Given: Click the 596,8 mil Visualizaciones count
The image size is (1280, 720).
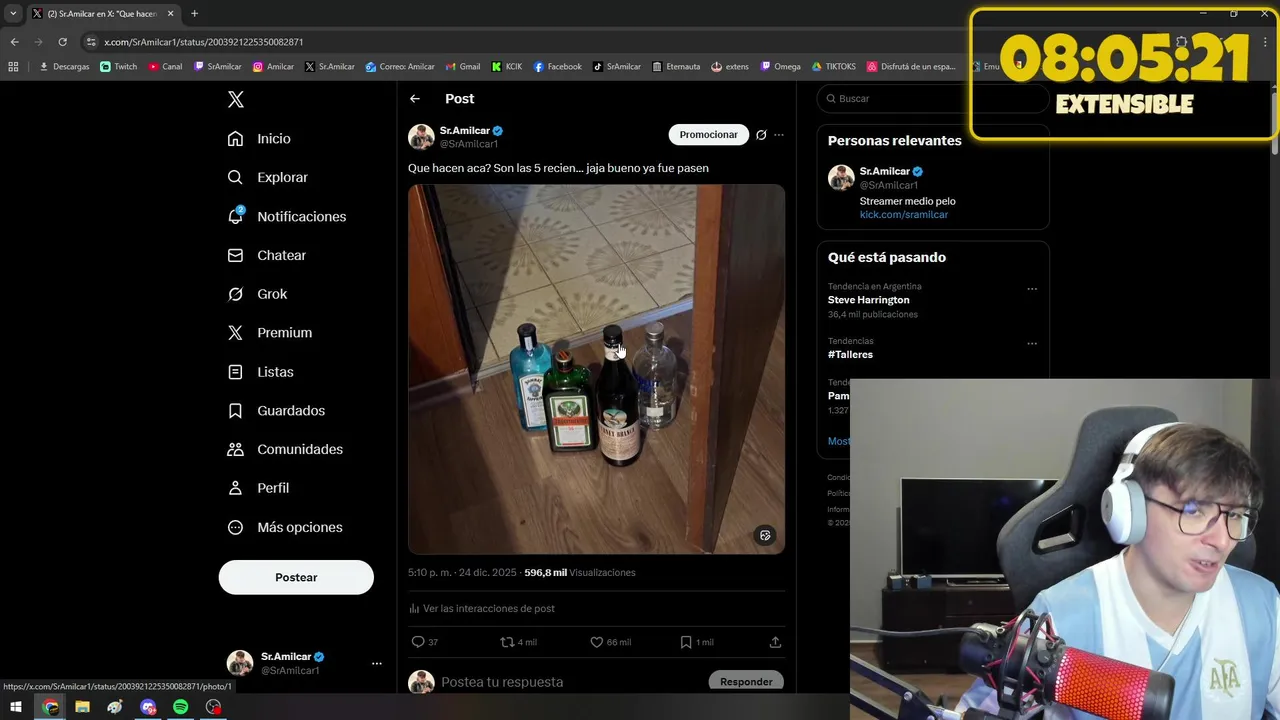Looking at the screenshot, I should click(580, 573).
